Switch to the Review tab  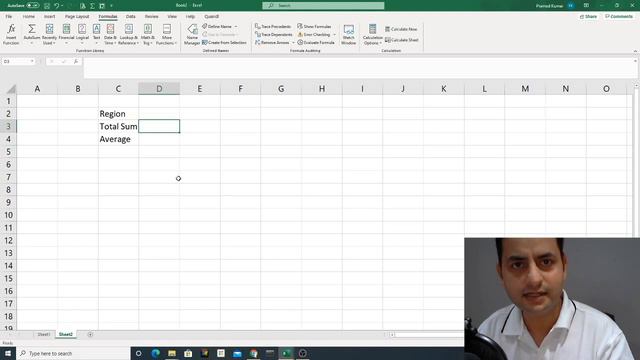point(151,16)
